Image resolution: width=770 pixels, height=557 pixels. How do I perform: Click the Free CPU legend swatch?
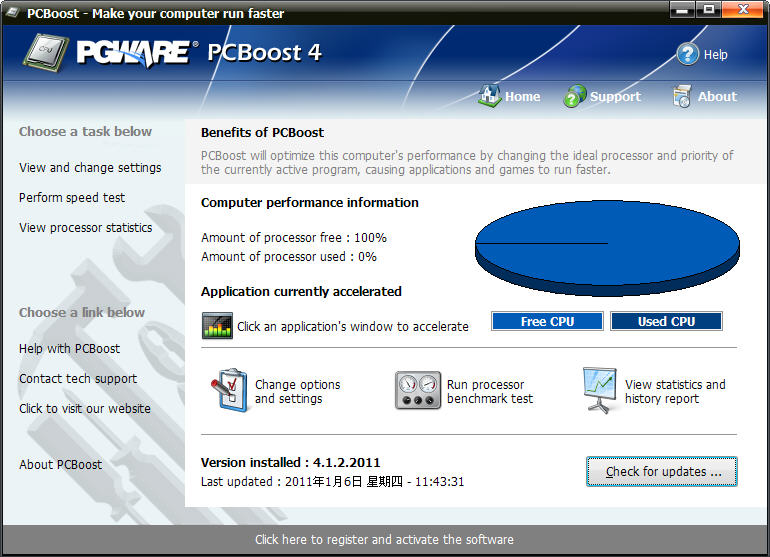(547, 321)
